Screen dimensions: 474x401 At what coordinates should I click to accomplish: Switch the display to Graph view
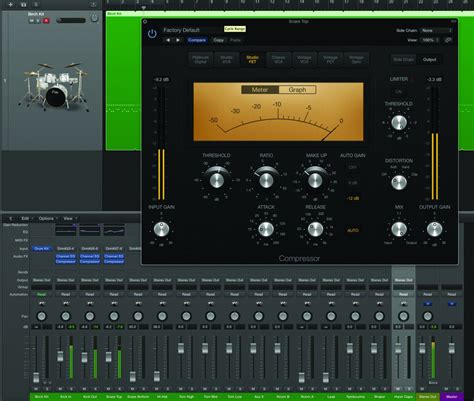tap(297, 90)
